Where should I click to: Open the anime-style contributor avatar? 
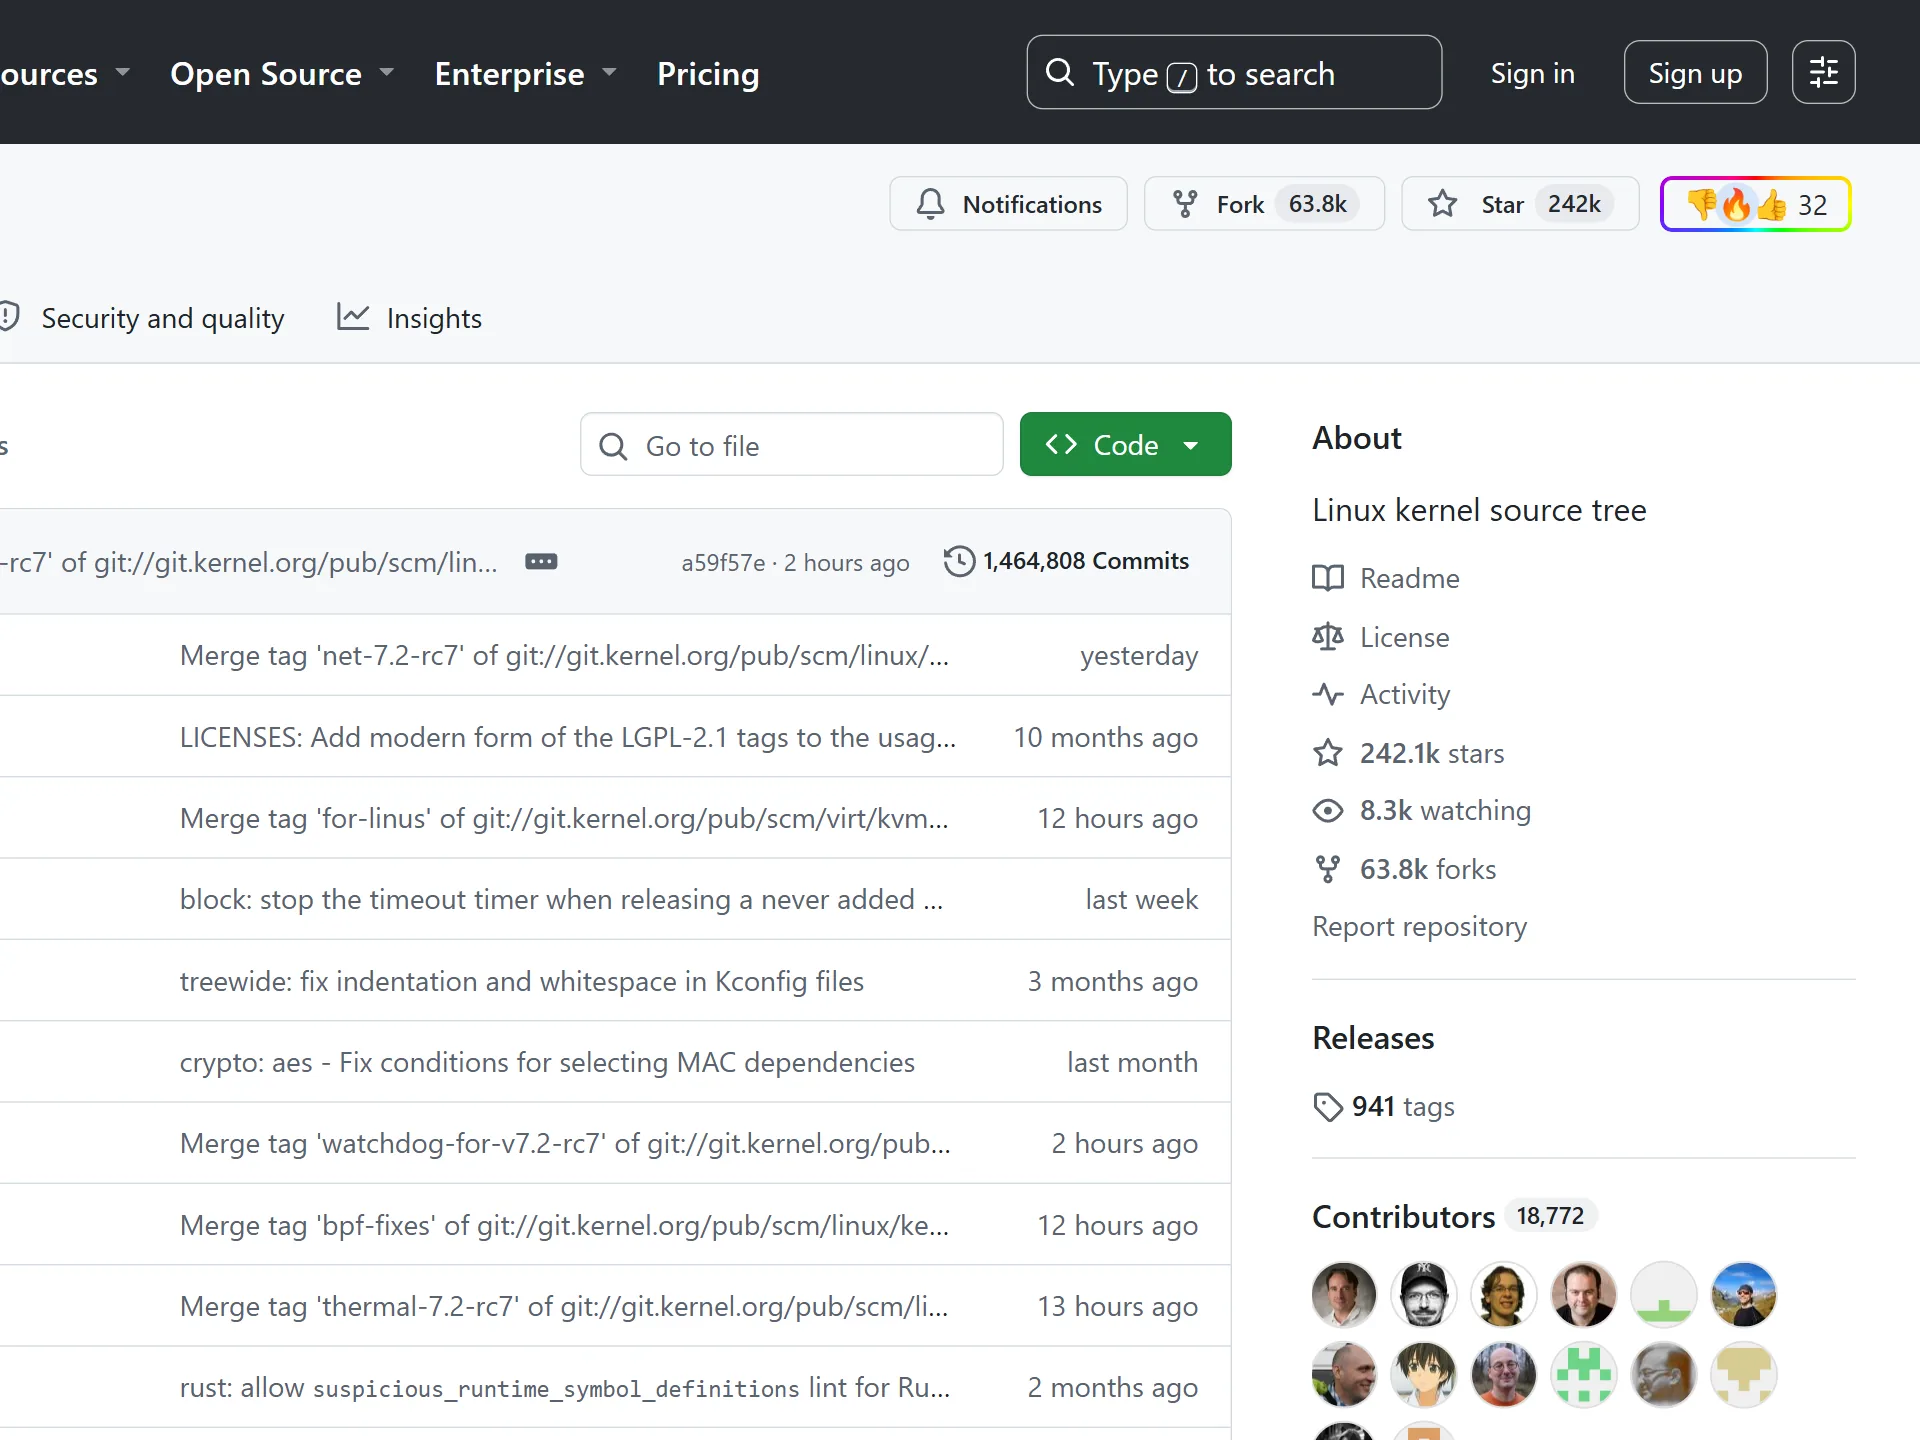(1424, 1374)
